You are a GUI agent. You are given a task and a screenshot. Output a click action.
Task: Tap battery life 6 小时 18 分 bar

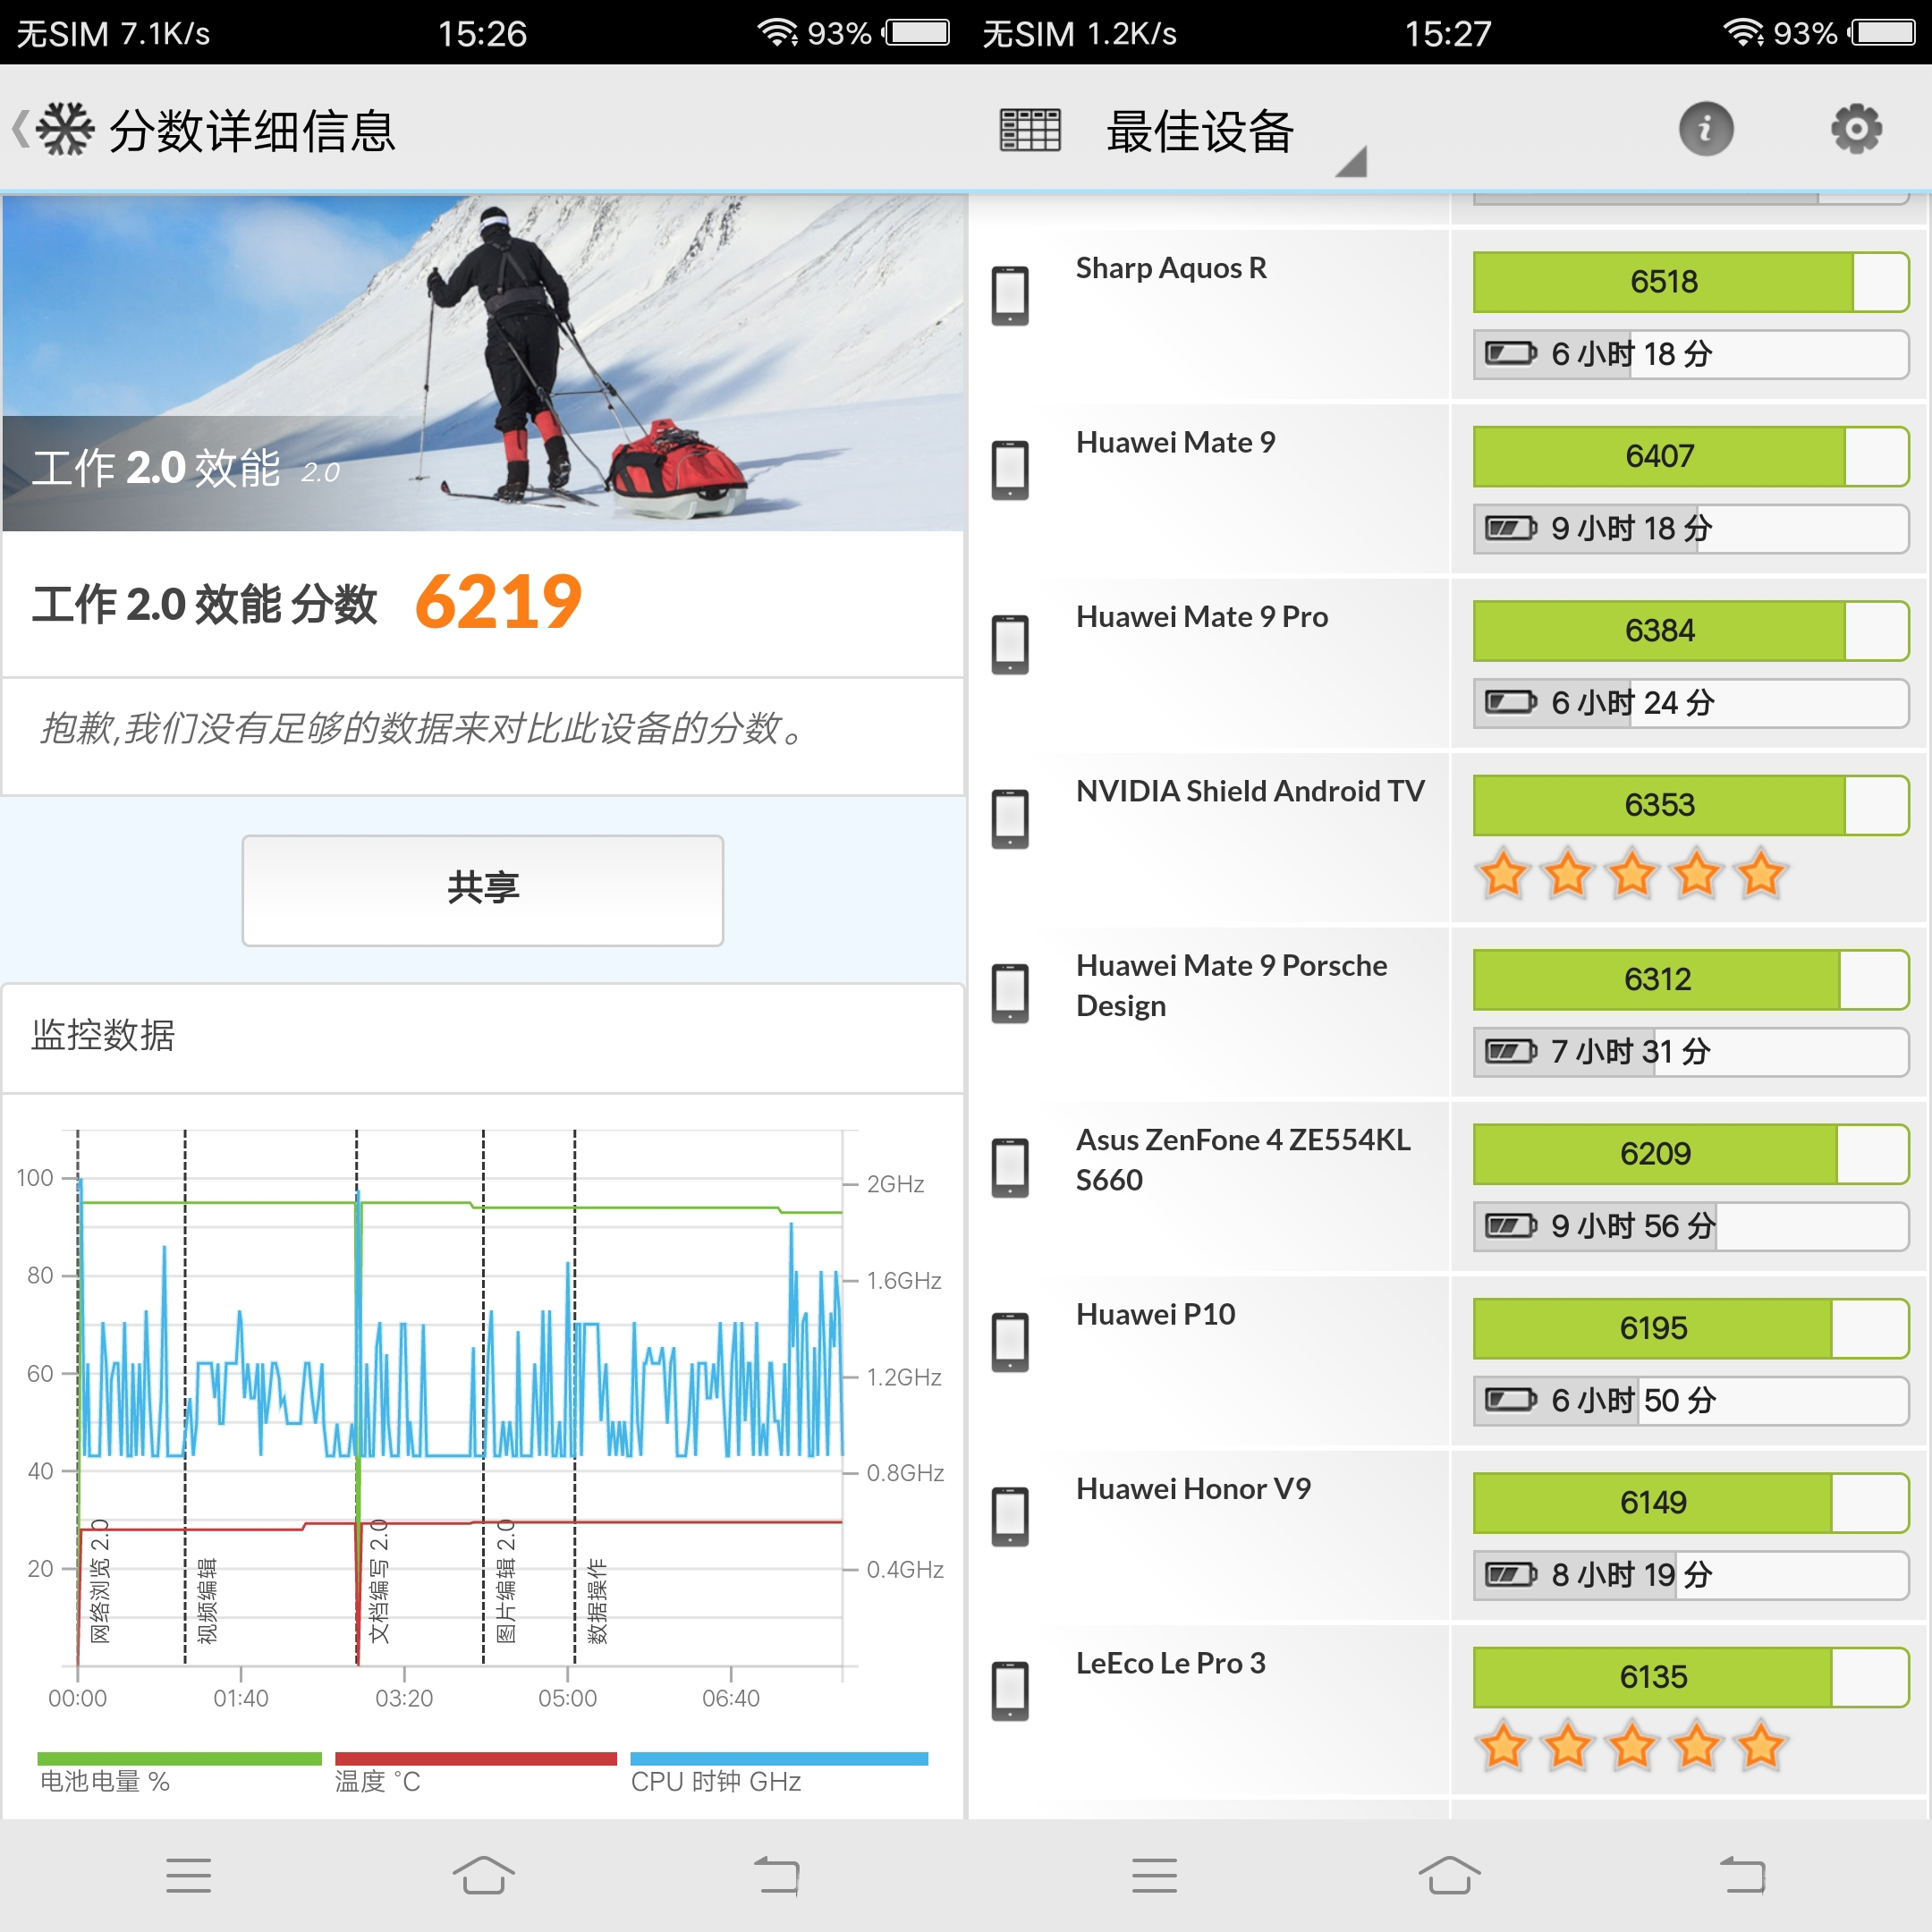[1690, 354]
